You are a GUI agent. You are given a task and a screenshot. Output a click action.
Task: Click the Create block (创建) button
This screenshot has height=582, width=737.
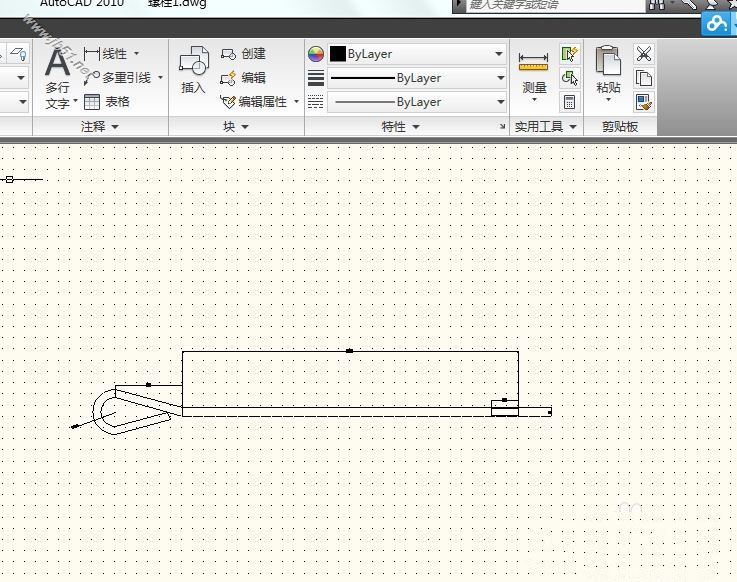[x=243, y=54]
